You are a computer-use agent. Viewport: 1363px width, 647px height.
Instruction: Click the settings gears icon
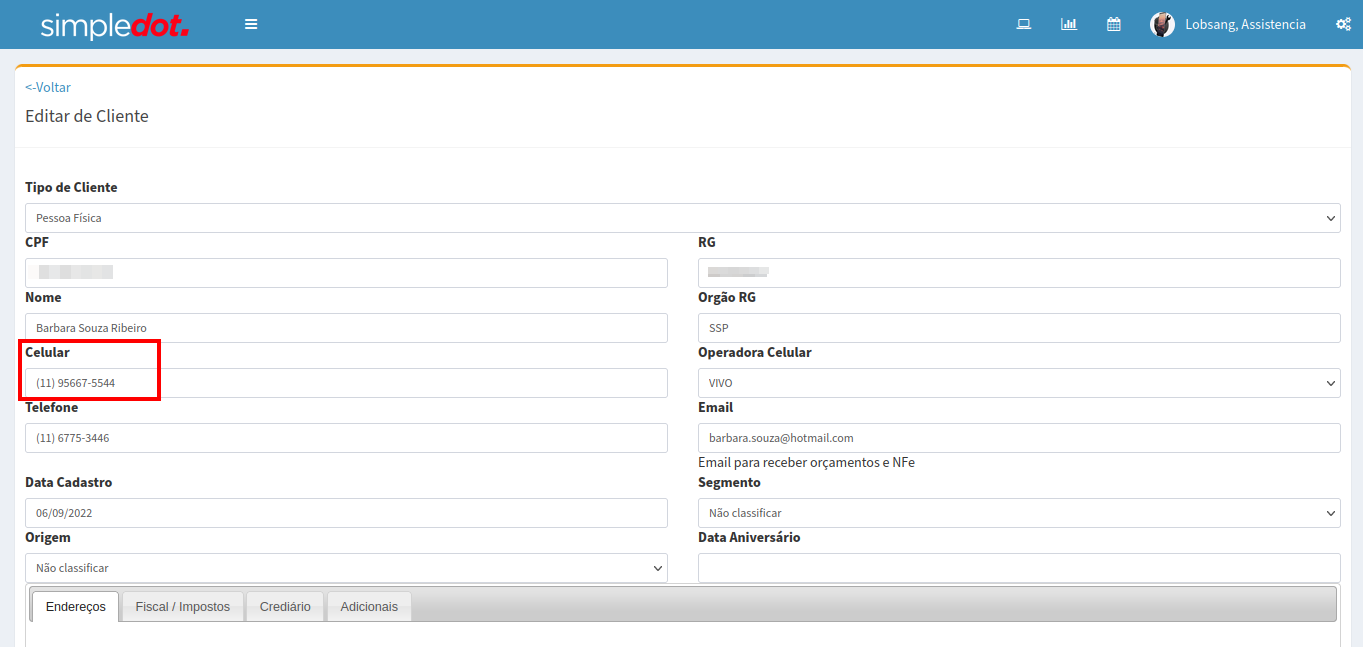pos(1343,24)
